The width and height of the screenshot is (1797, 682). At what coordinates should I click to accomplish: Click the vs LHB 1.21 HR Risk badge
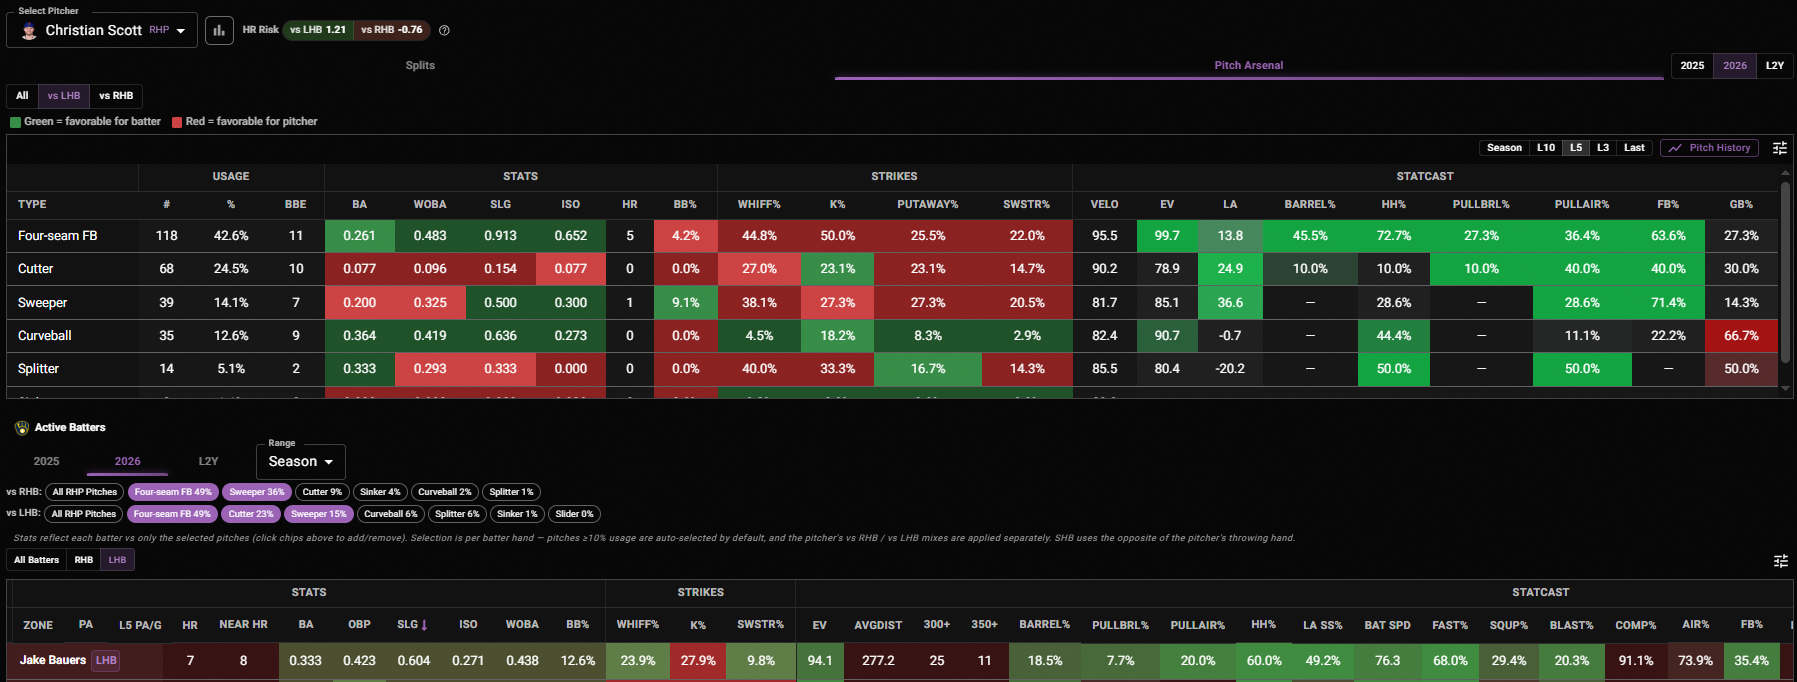click(318, 30)
